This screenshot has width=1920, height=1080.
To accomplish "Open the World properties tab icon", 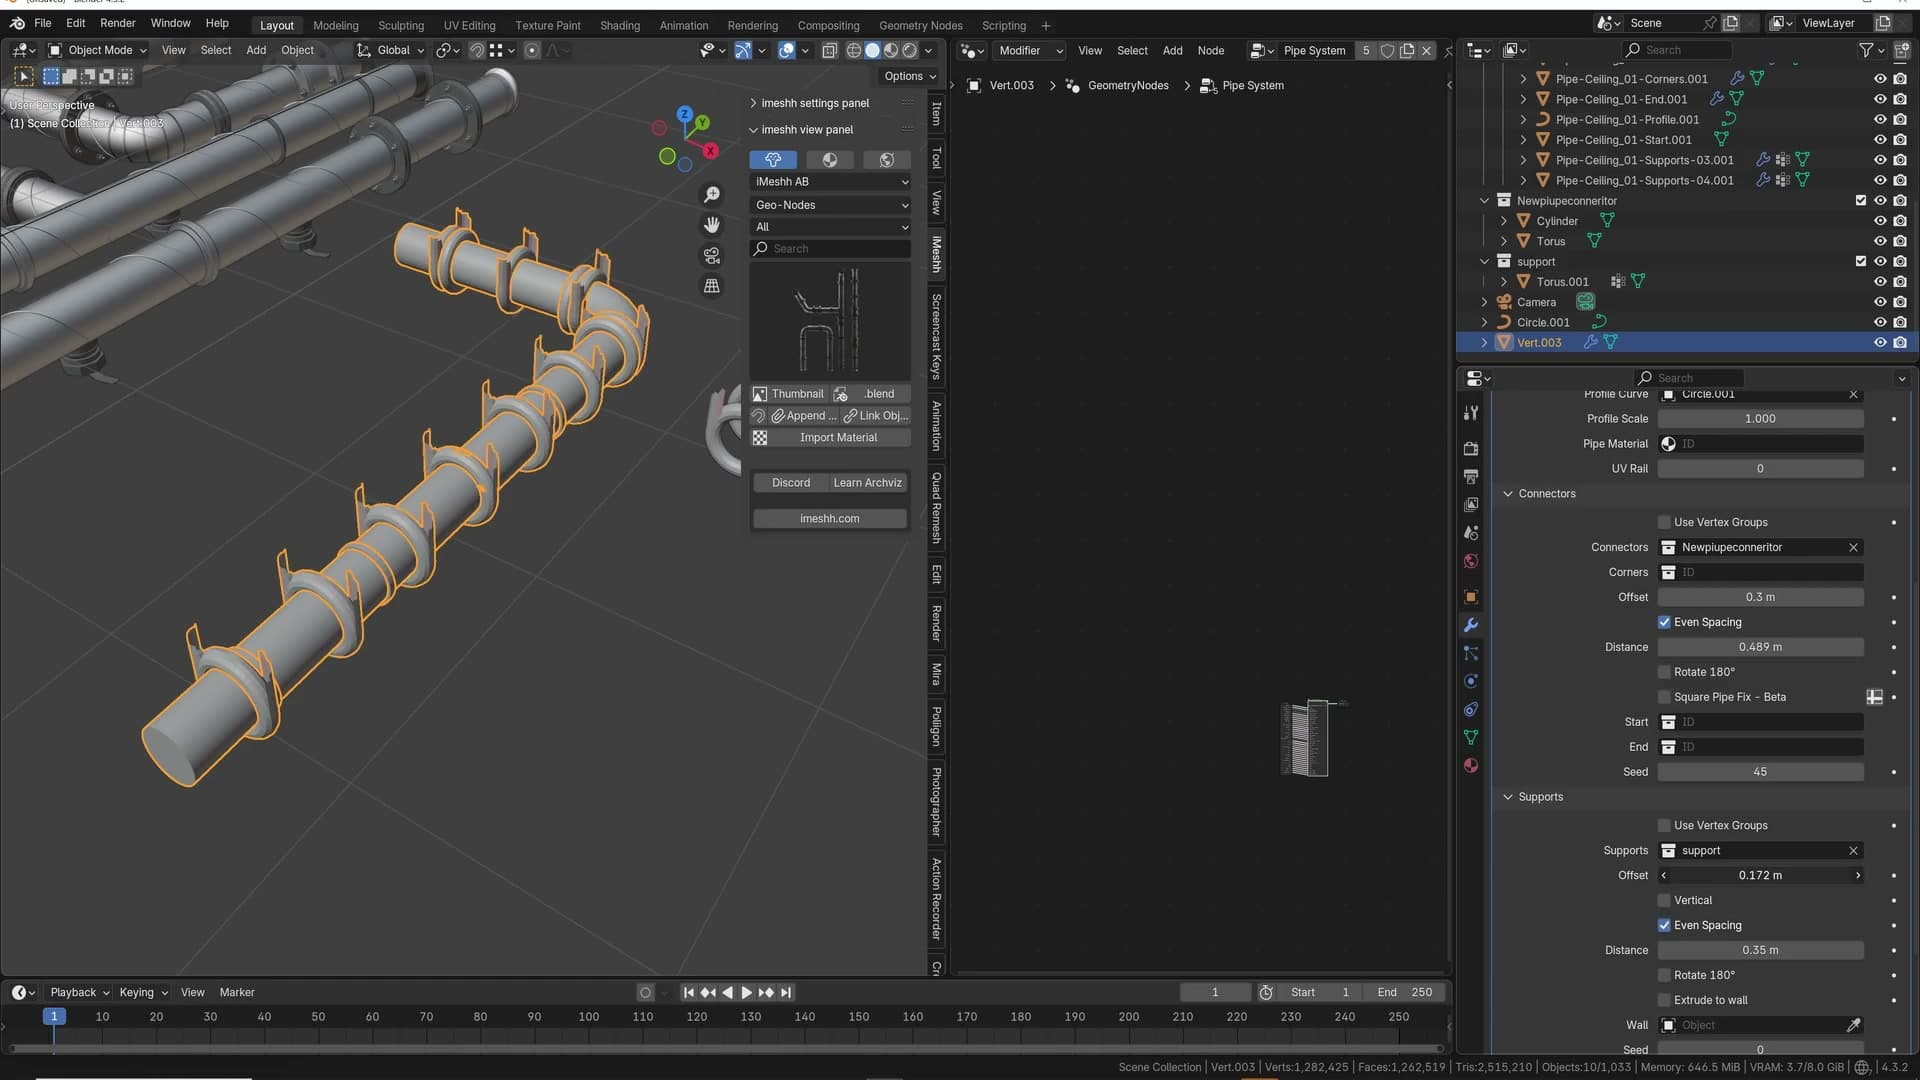I will [x=1471, y=561].
